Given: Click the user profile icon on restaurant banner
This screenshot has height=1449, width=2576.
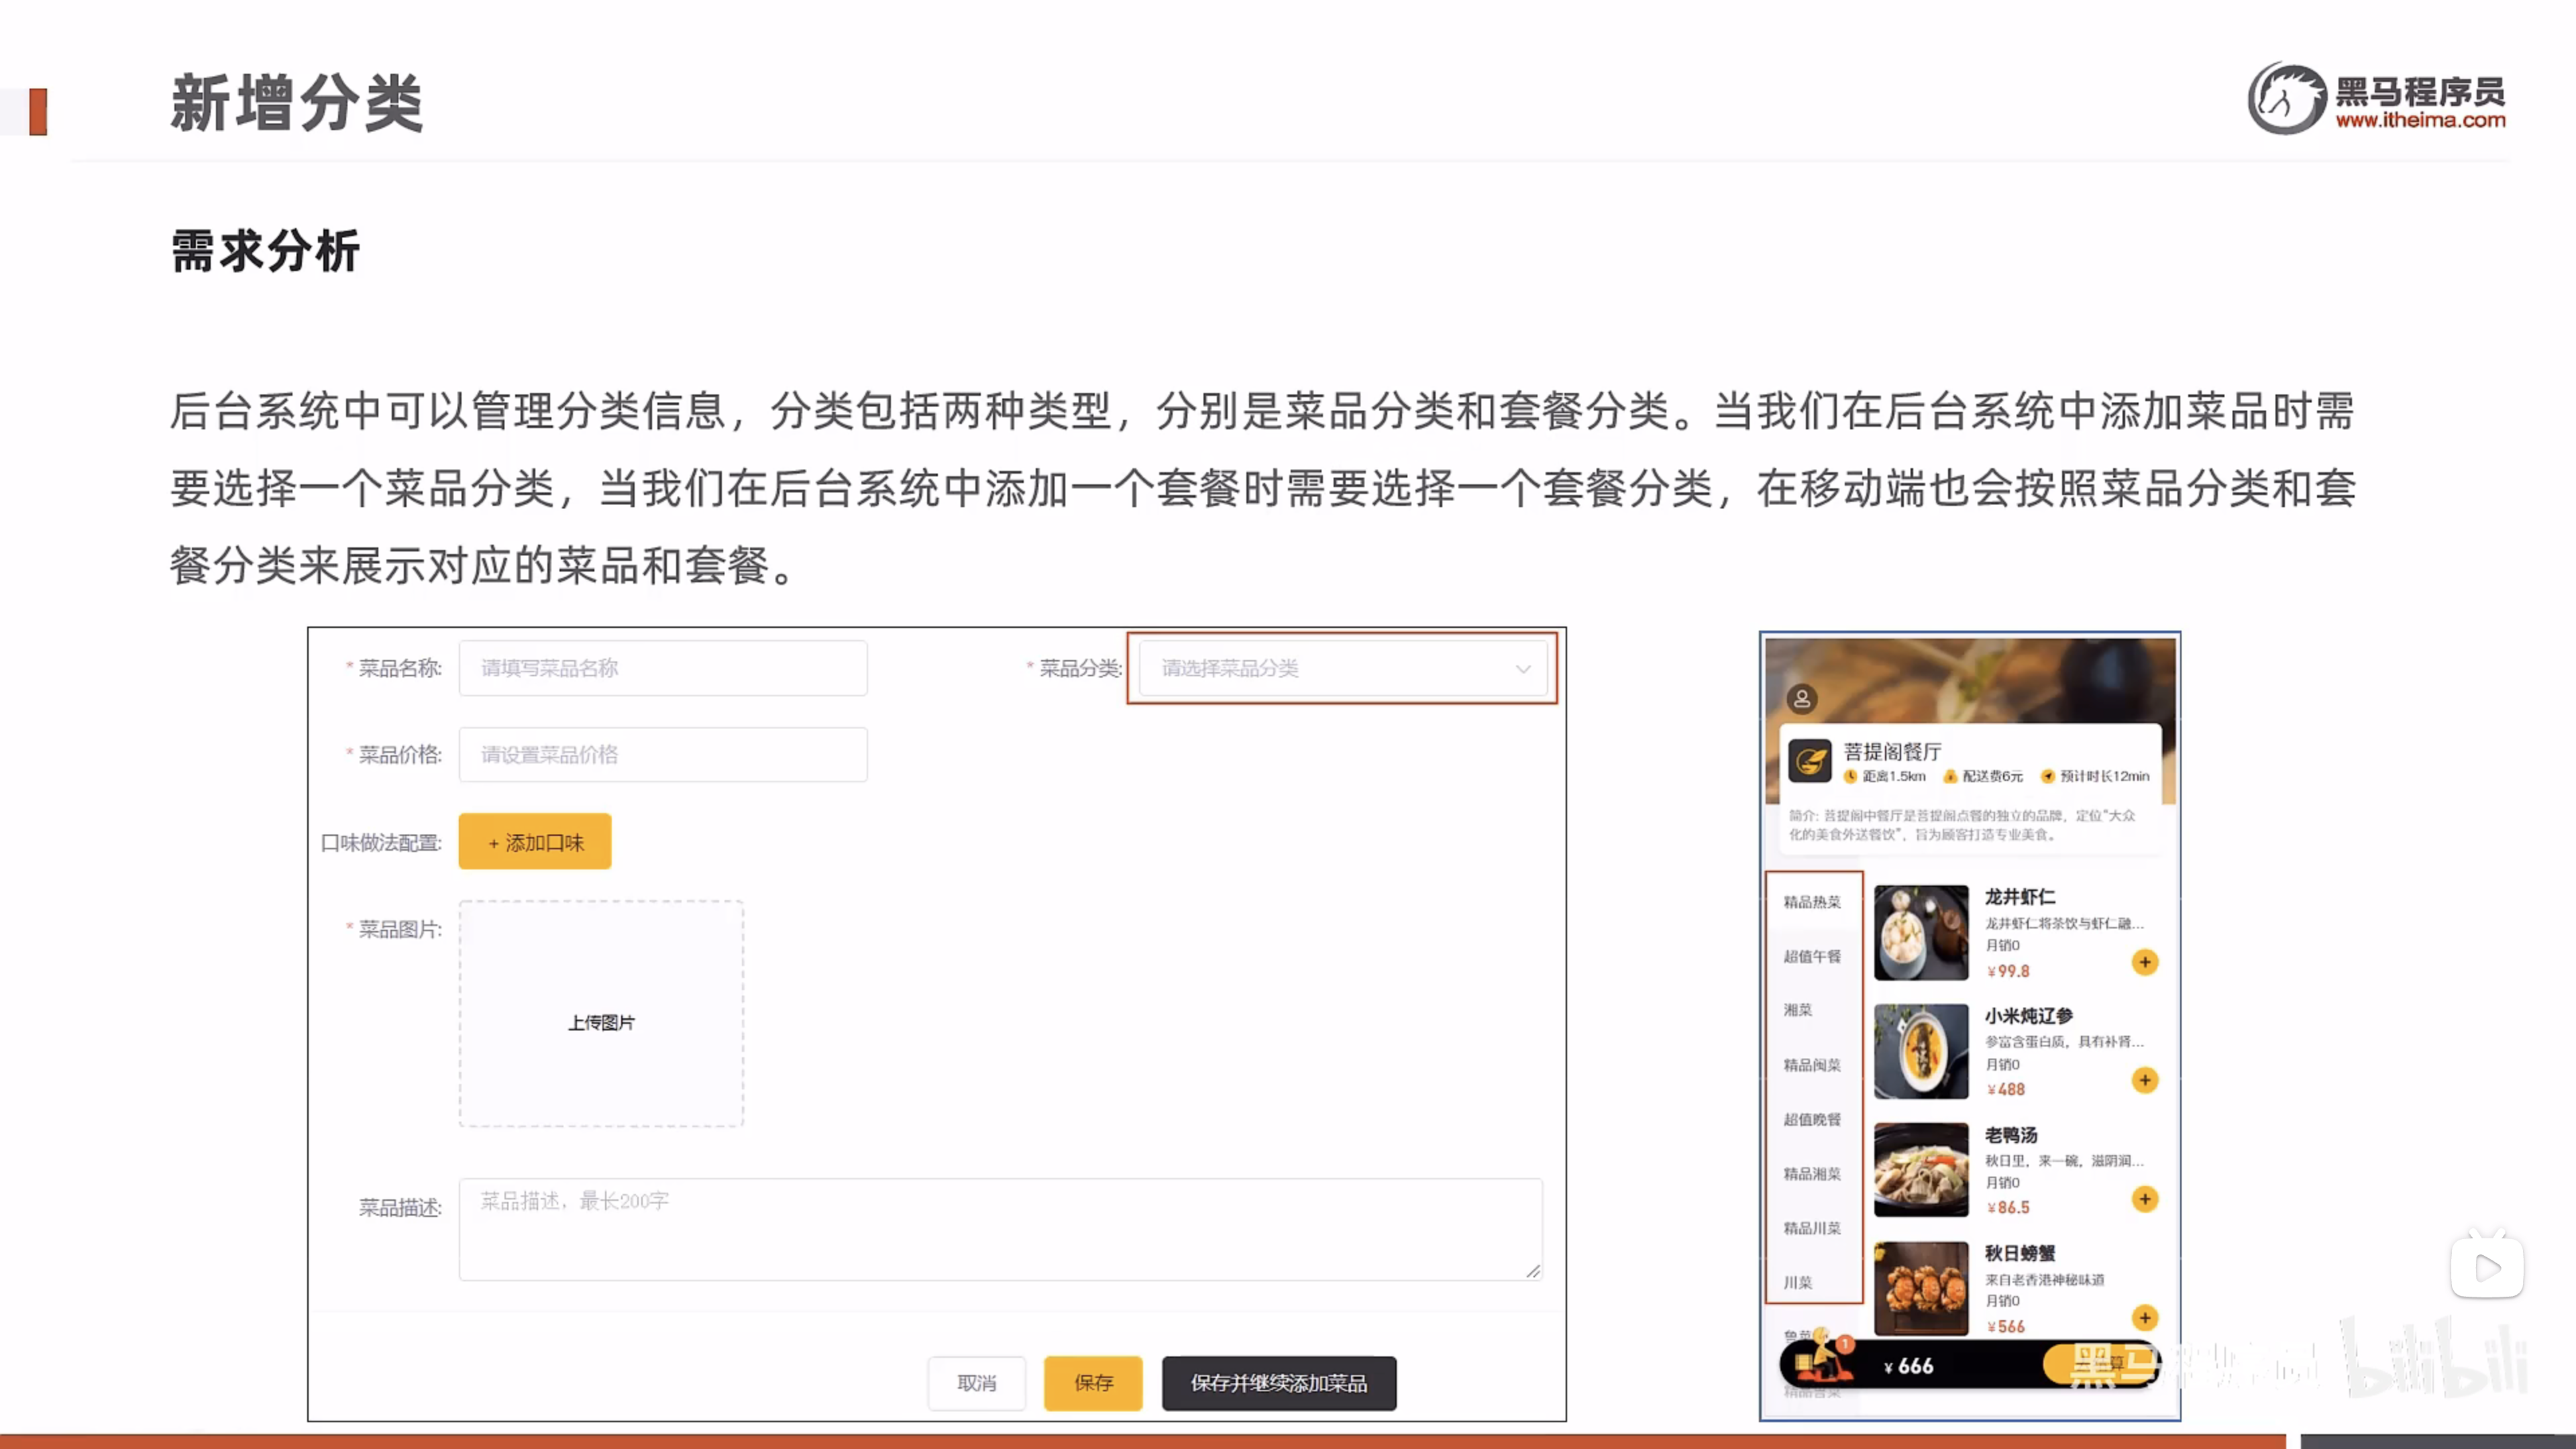Looking at the screenshot, I should pyautogui.click(x=1801, y=698).
